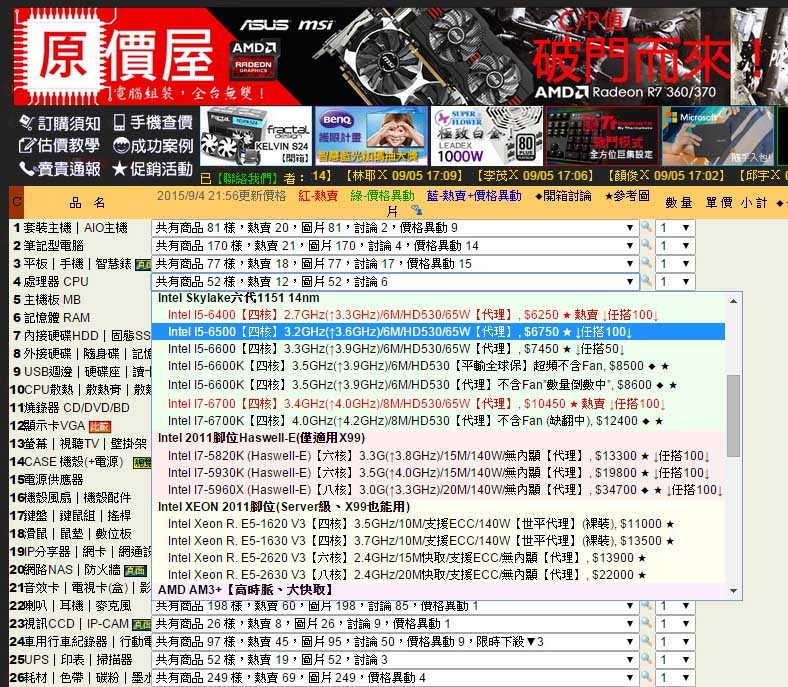Open 平板 product dropdown with 77 items
Screen dimensions: 788x687
tap(395, 264)
